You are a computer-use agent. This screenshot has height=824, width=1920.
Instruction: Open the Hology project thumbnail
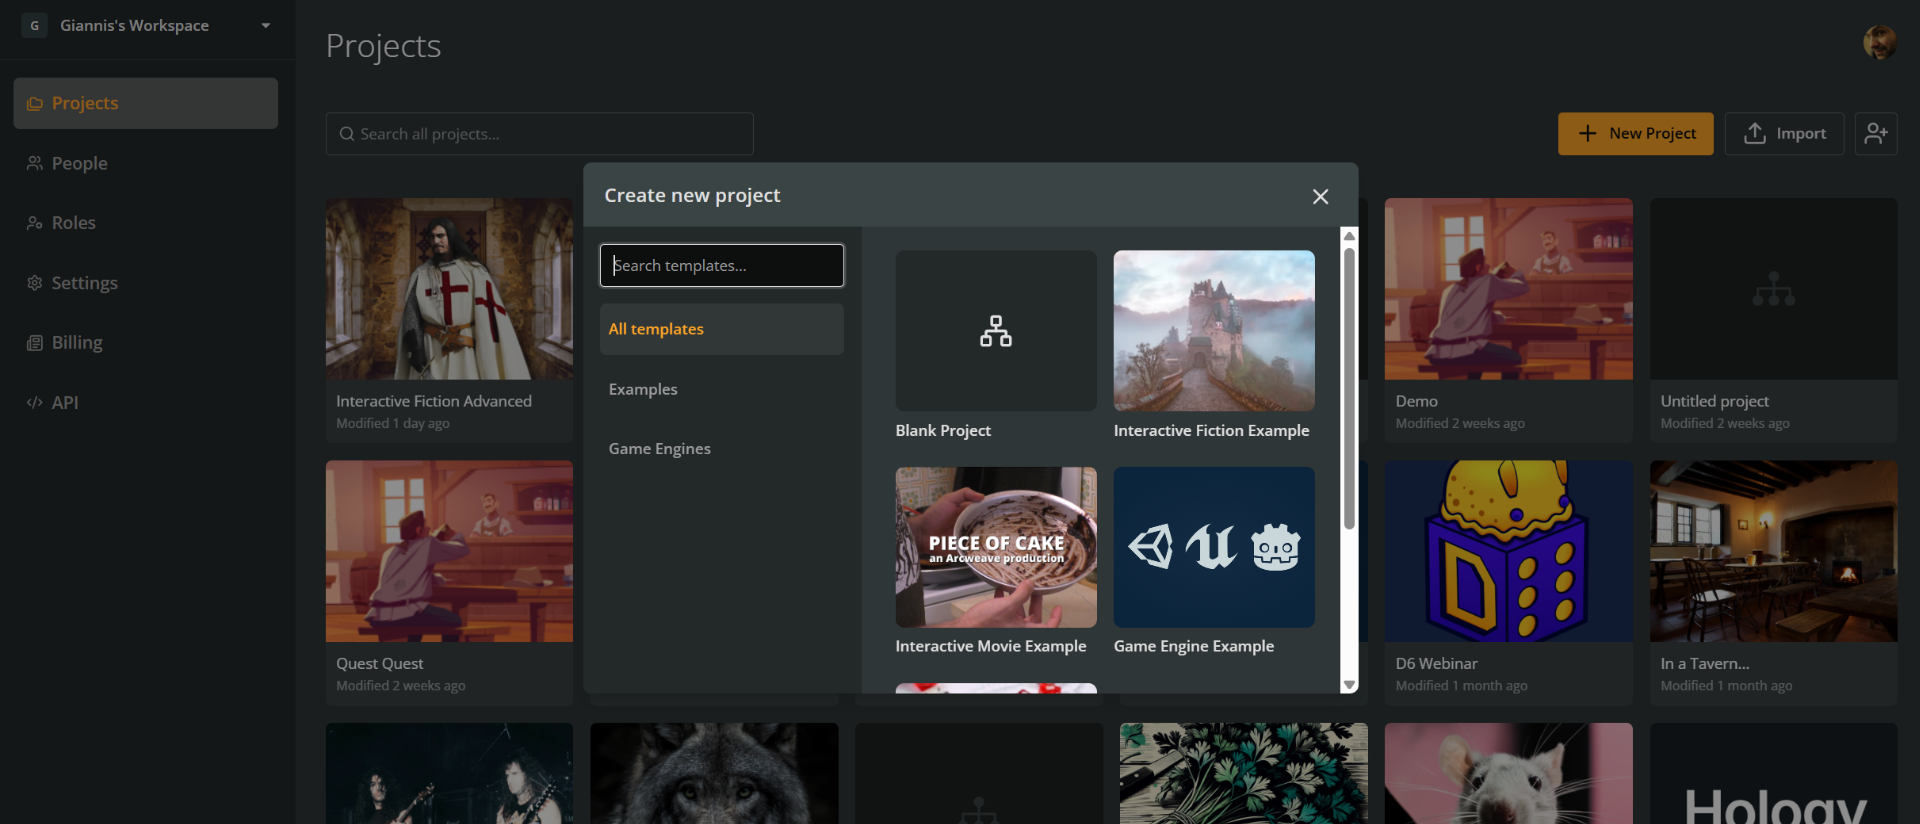pyautogui.click(x=1774, y=774)
